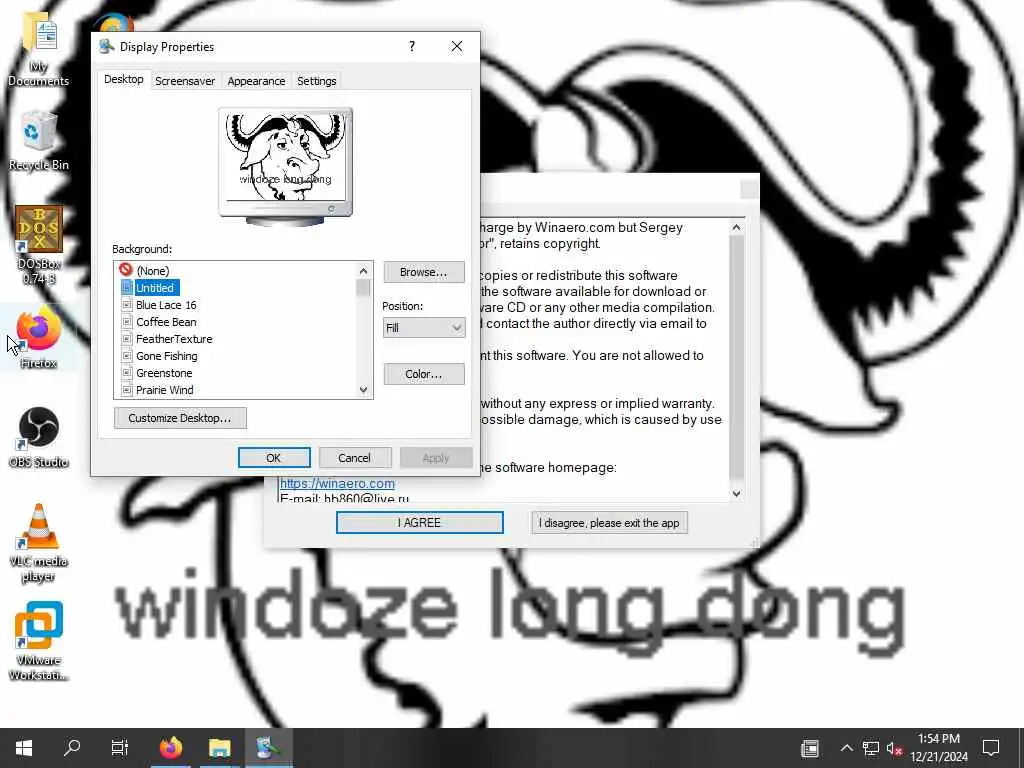This screenshot has height=768, width=1024.
Task: Click license text scroll down arrow
Action: pos(737,494)
